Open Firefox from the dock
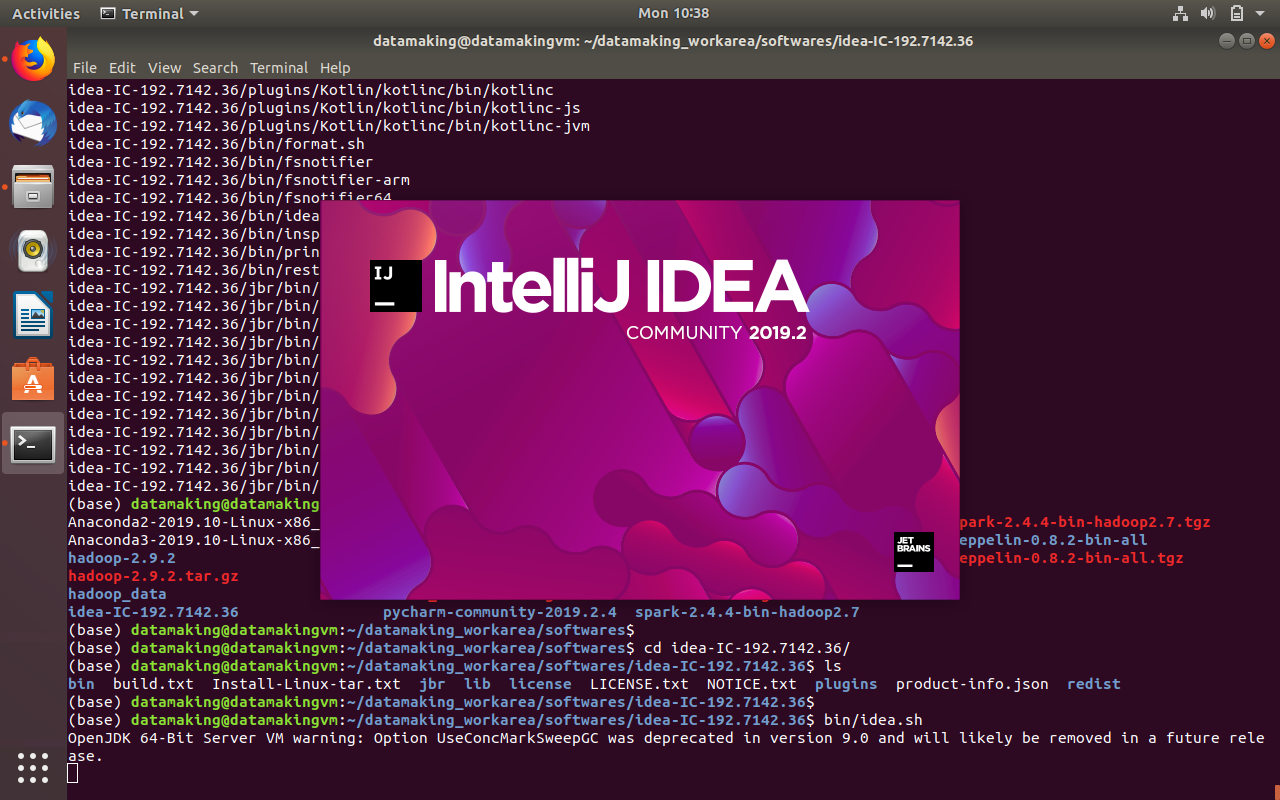This screenshot has height=800, width=1280. pos(33,59)
